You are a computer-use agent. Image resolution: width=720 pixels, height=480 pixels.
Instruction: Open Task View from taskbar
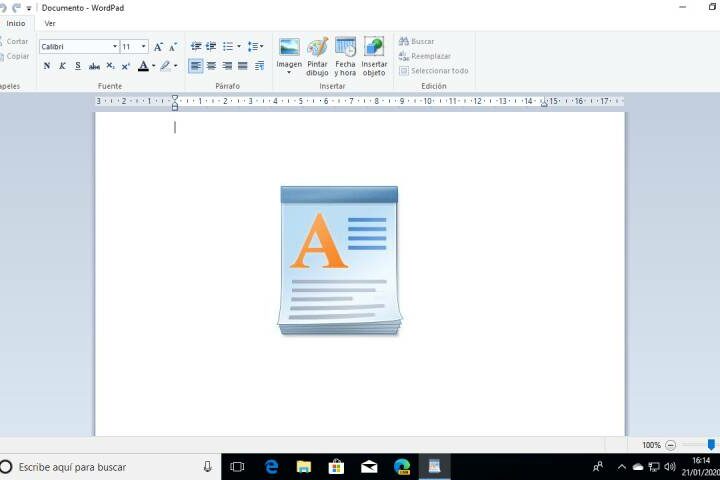(237, 467)
